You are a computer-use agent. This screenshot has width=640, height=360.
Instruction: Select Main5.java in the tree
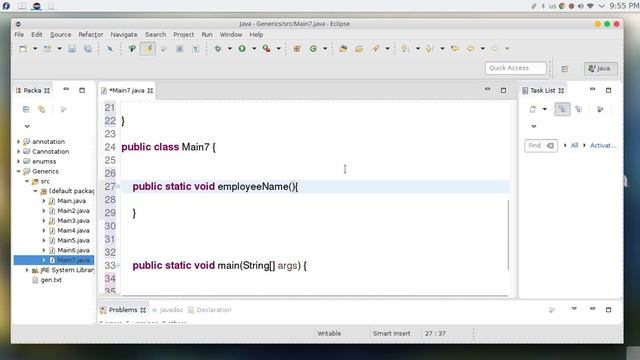[73, 240]
